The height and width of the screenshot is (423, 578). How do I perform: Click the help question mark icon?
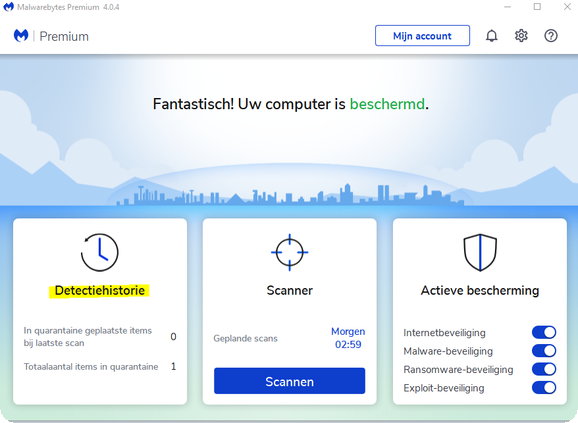(x=551, y=36)
